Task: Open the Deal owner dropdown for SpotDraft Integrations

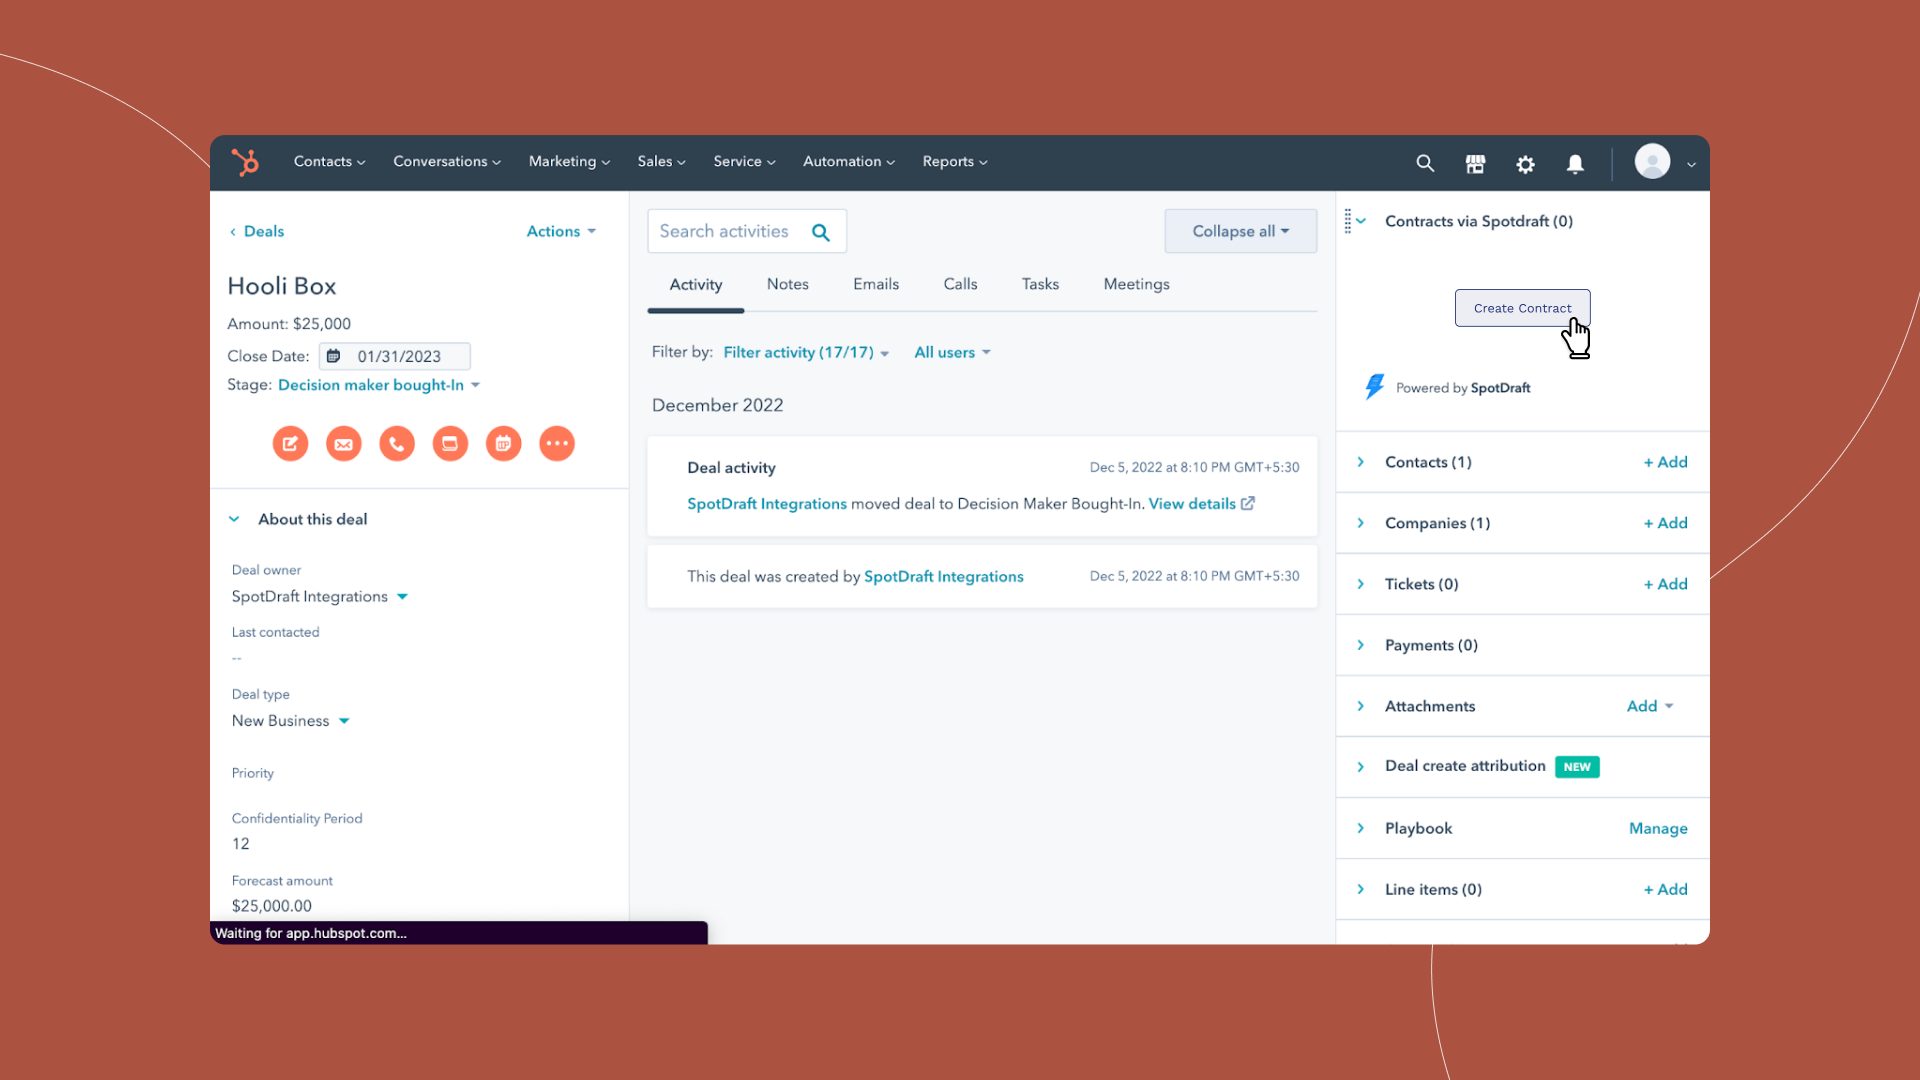Action: pyautogui.click(x=403, y=596)
